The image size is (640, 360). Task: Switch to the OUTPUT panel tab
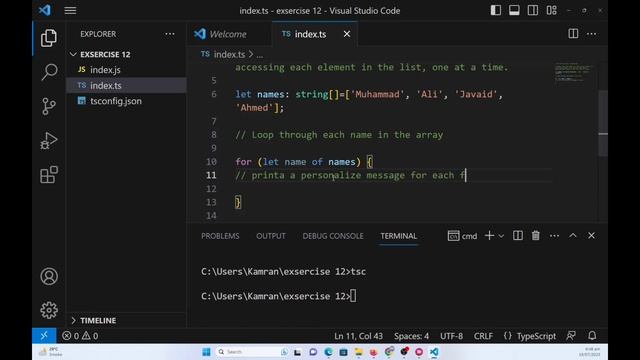tap(271, 236)
